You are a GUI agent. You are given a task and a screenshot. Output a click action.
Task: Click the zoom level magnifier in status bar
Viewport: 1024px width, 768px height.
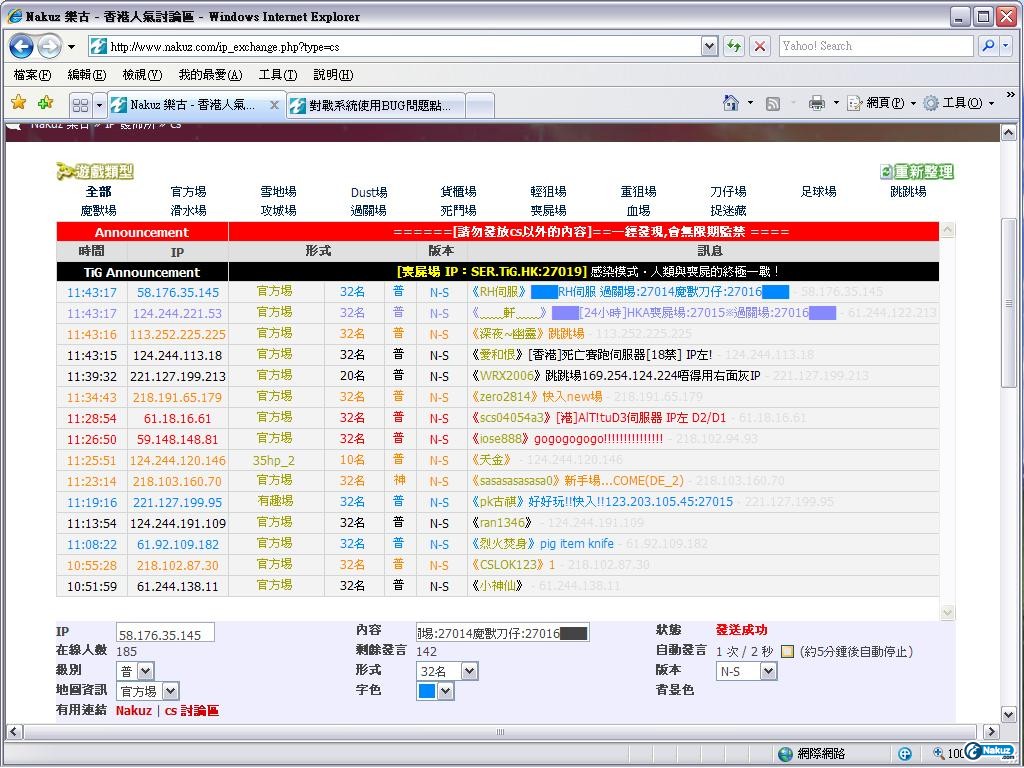pos(938,754)
